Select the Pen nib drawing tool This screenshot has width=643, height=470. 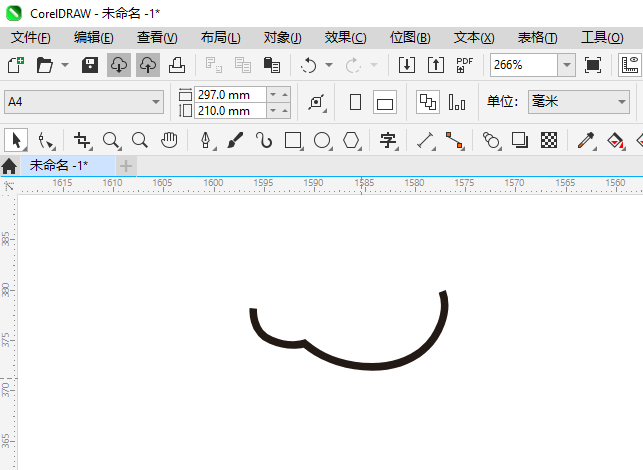click(206, 140)
